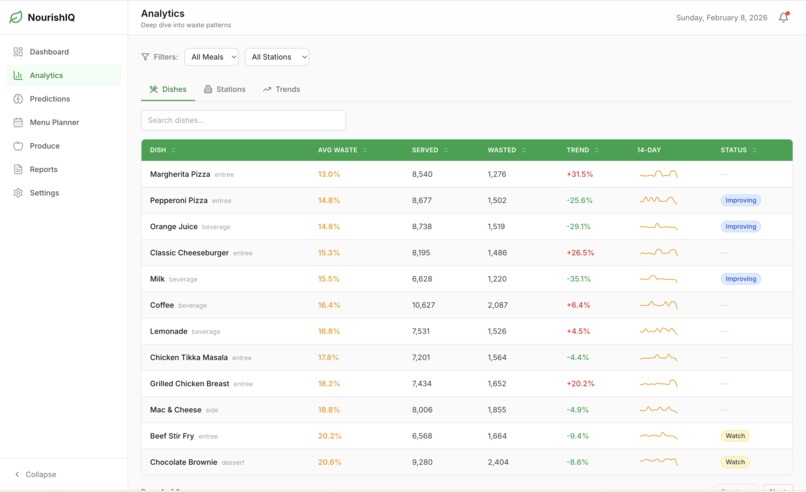The height and width of the screenshot is (492, 806).
Task: Click the Settings gear icon
Action: (18, 193)
